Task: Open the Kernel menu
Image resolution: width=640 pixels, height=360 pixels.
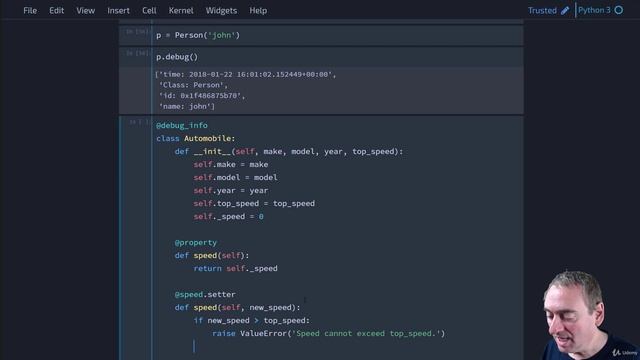Action: click(181, 11)
